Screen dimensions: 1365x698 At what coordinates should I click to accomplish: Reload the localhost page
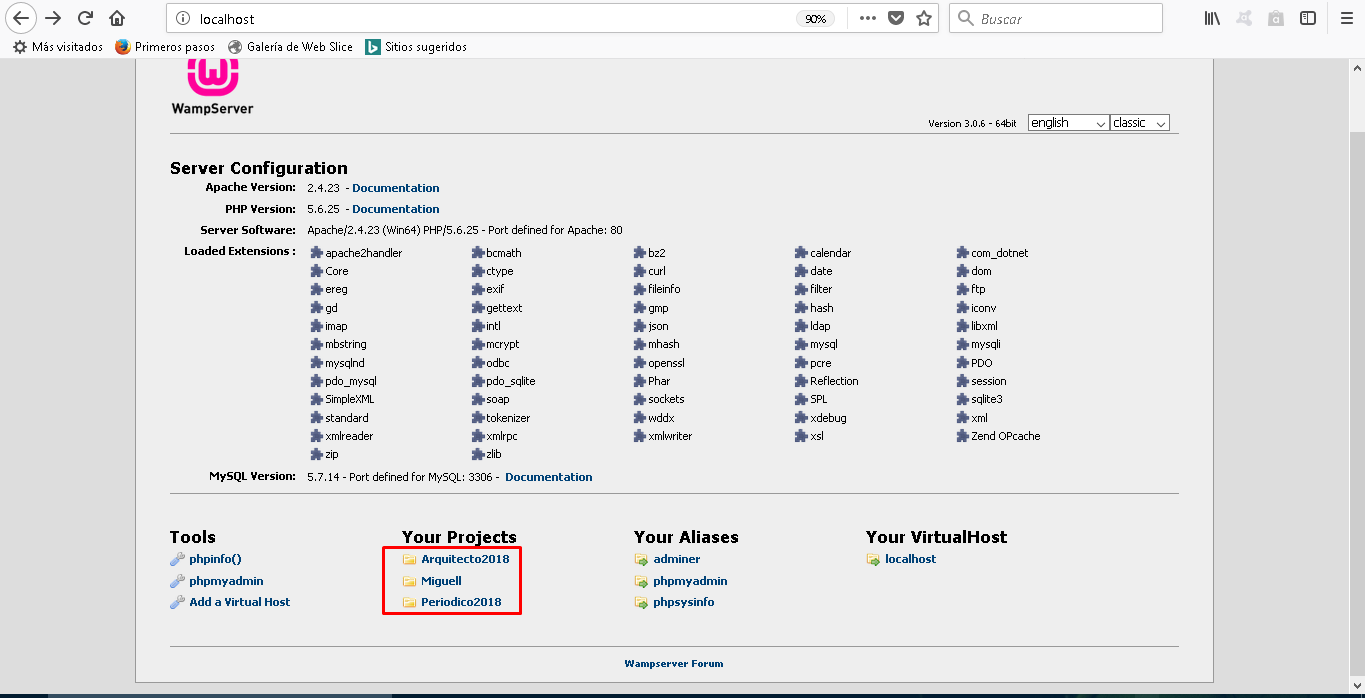click(x=86, y=18)
